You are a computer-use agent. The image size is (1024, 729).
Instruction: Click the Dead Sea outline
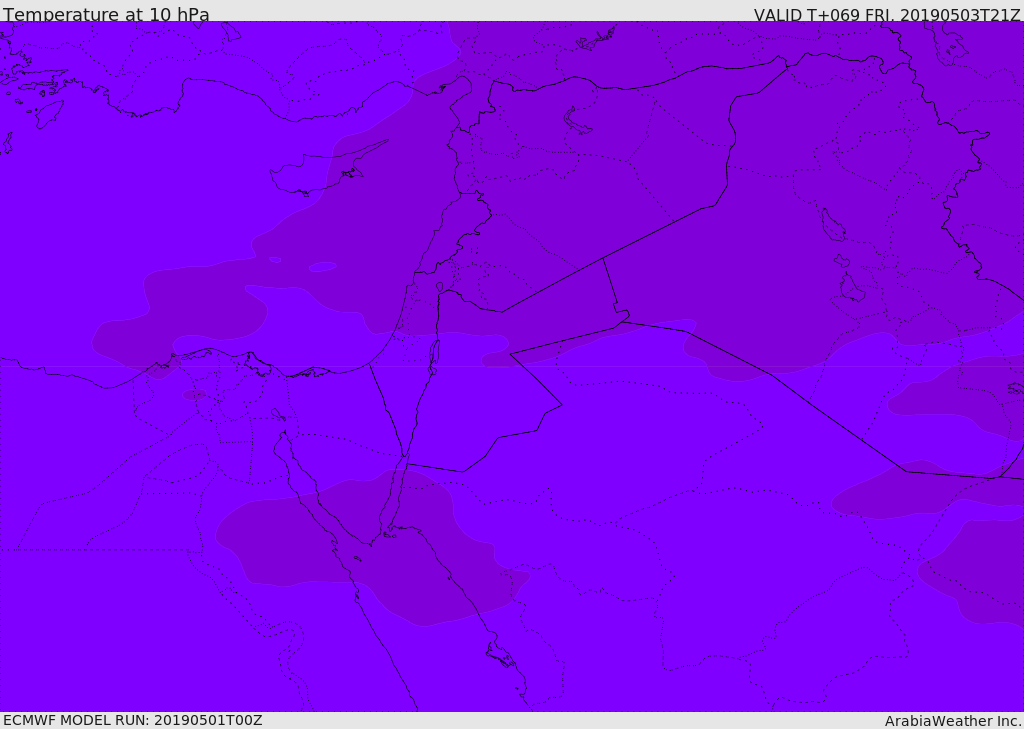tap(434, 354)
